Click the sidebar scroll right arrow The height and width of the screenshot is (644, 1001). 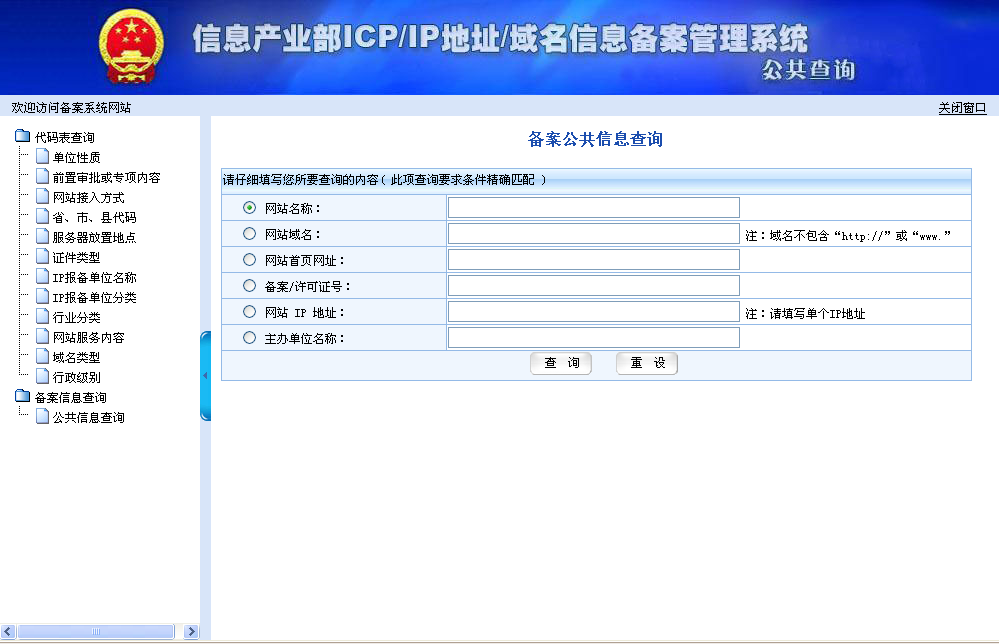191,631
